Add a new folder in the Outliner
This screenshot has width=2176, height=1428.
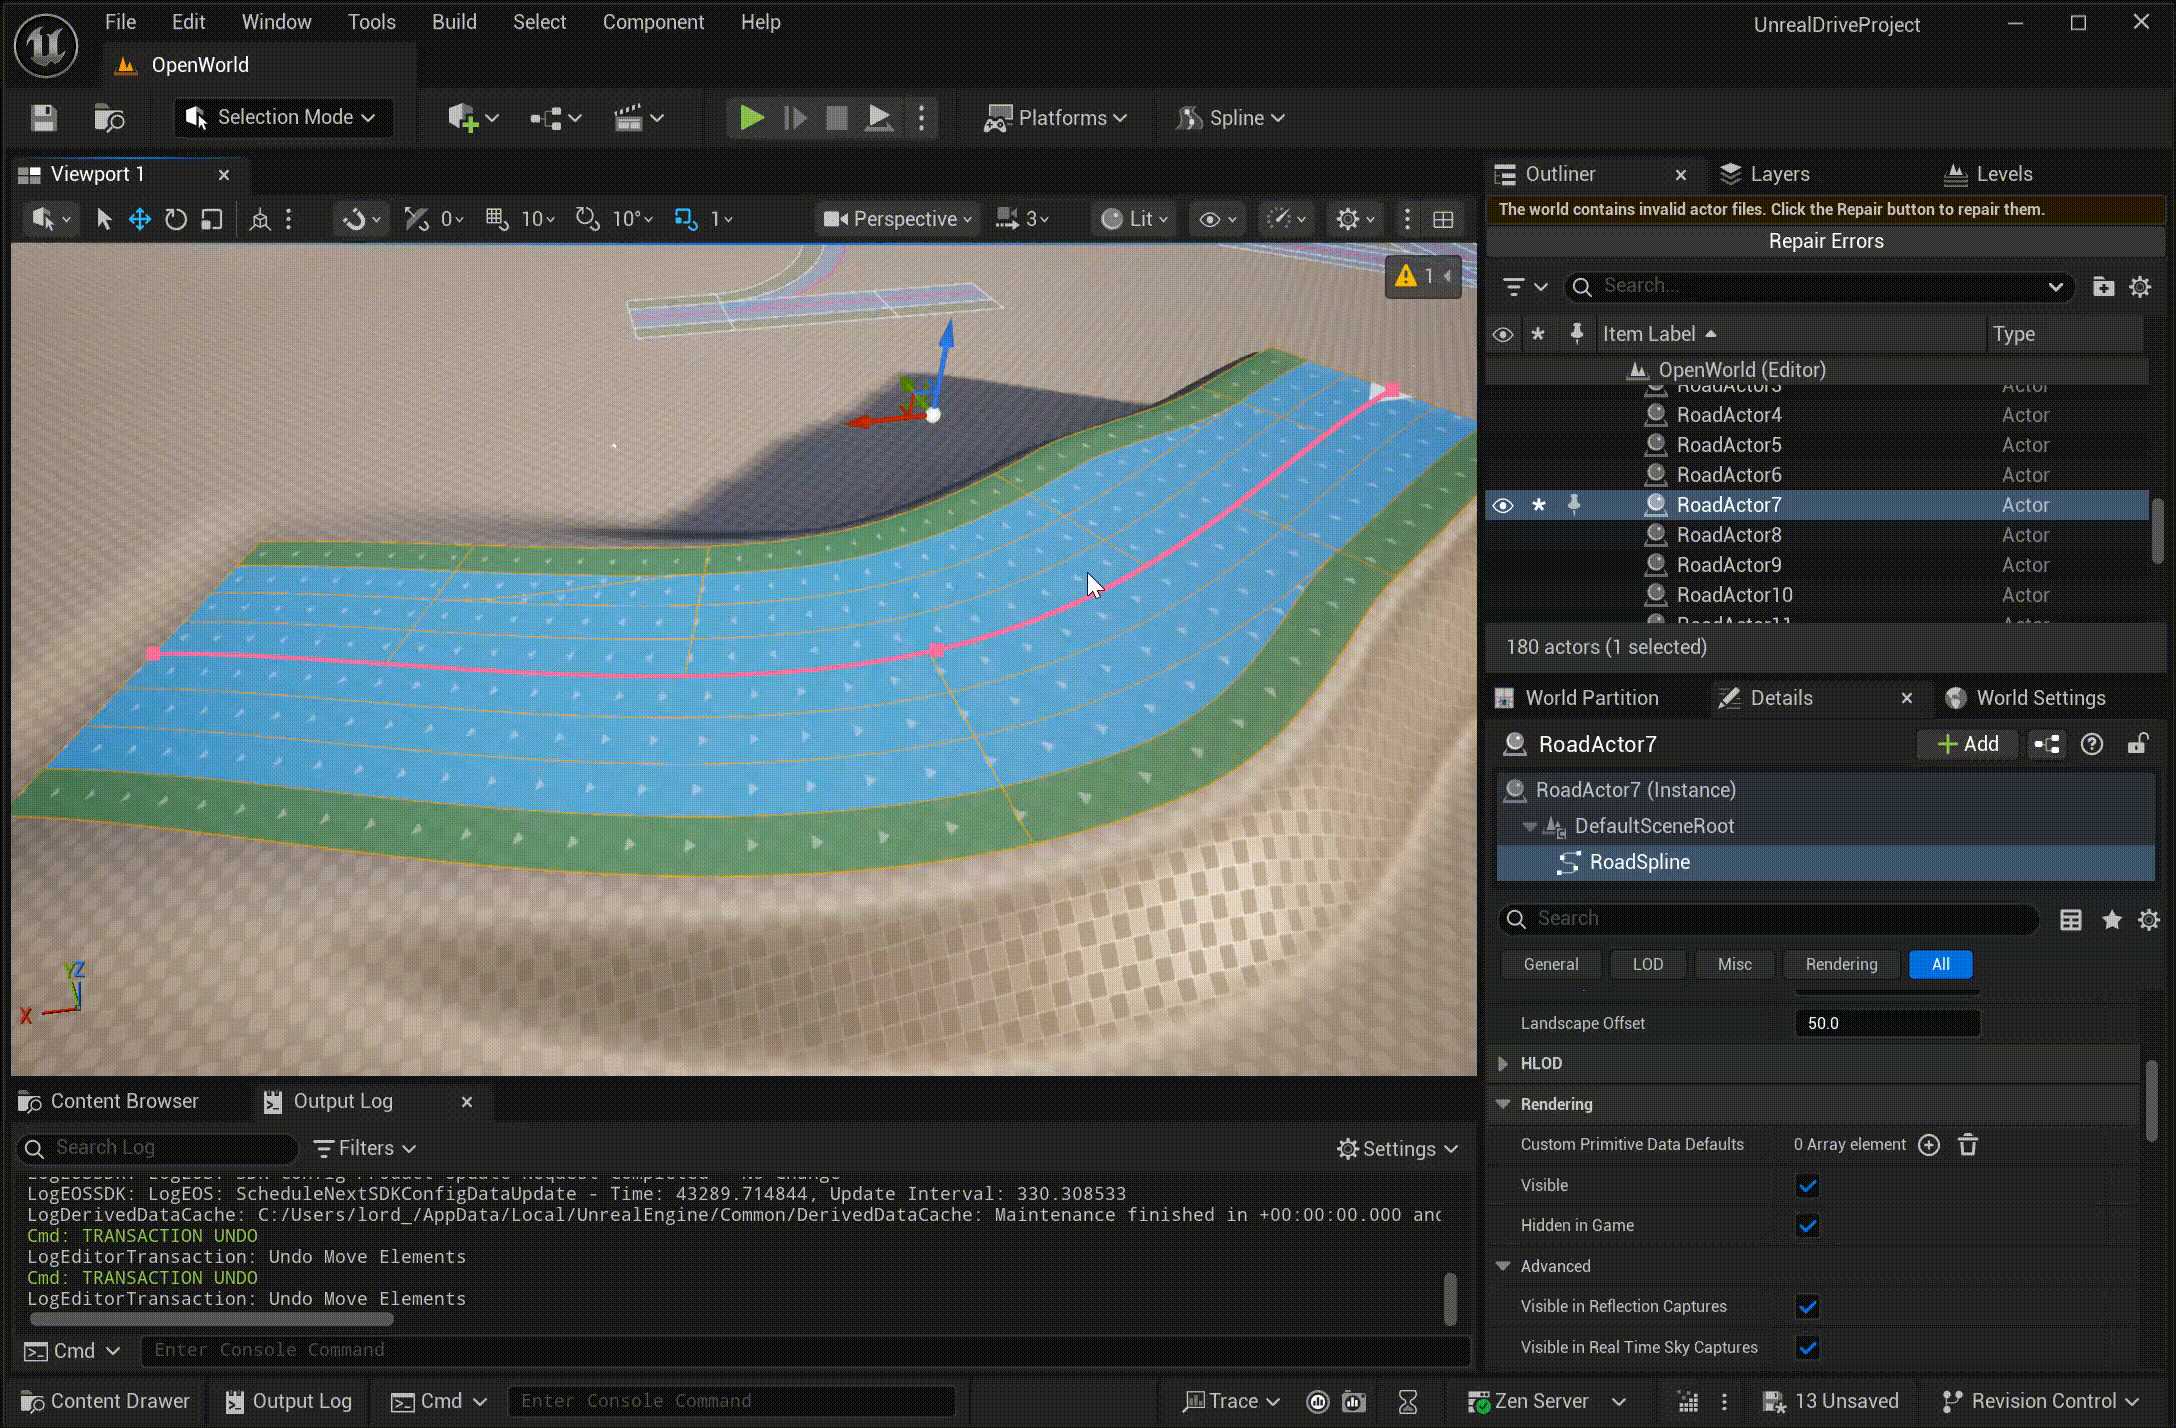point(2103,287)
